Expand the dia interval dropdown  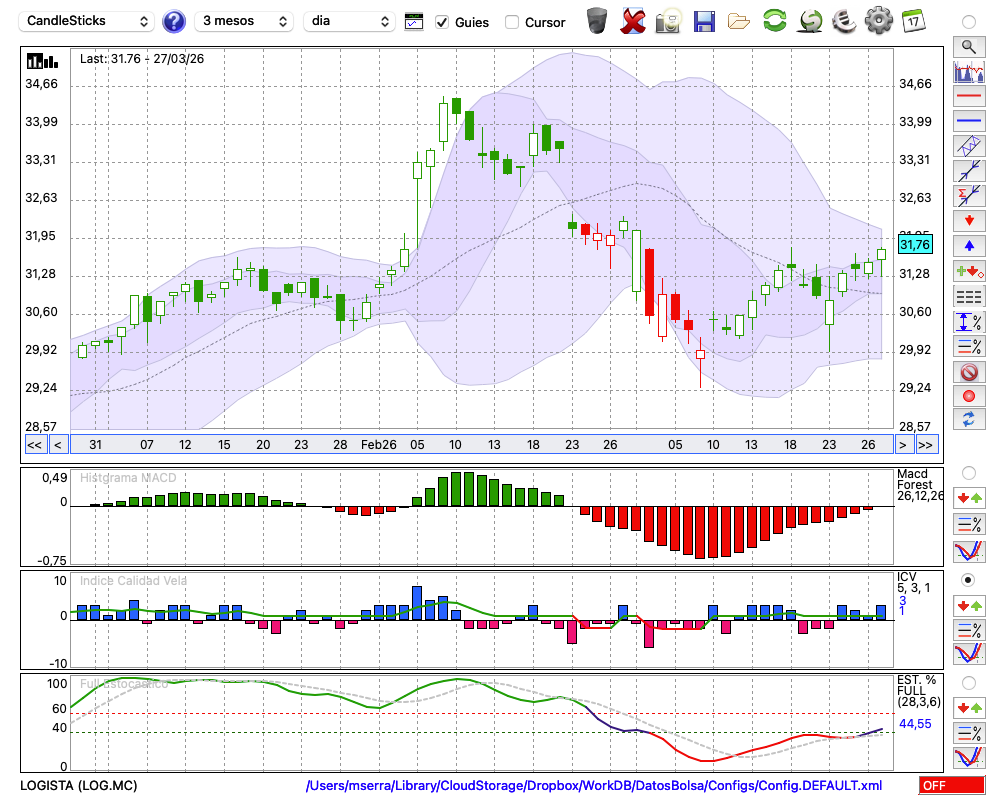[349, 21]
